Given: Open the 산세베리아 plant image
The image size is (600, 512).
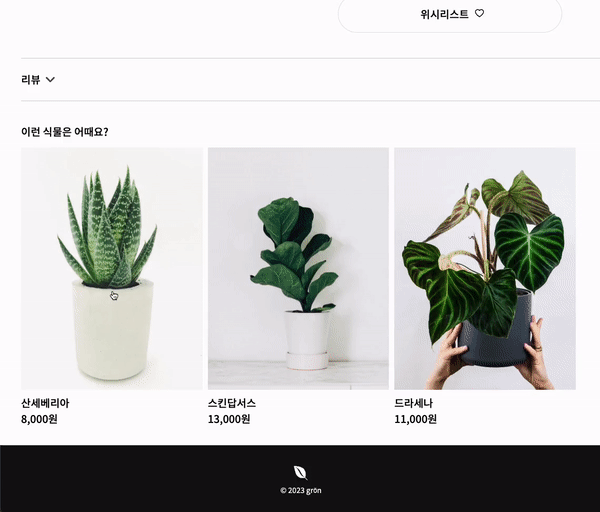Looking at the screenshot, I should click(112, 269).
